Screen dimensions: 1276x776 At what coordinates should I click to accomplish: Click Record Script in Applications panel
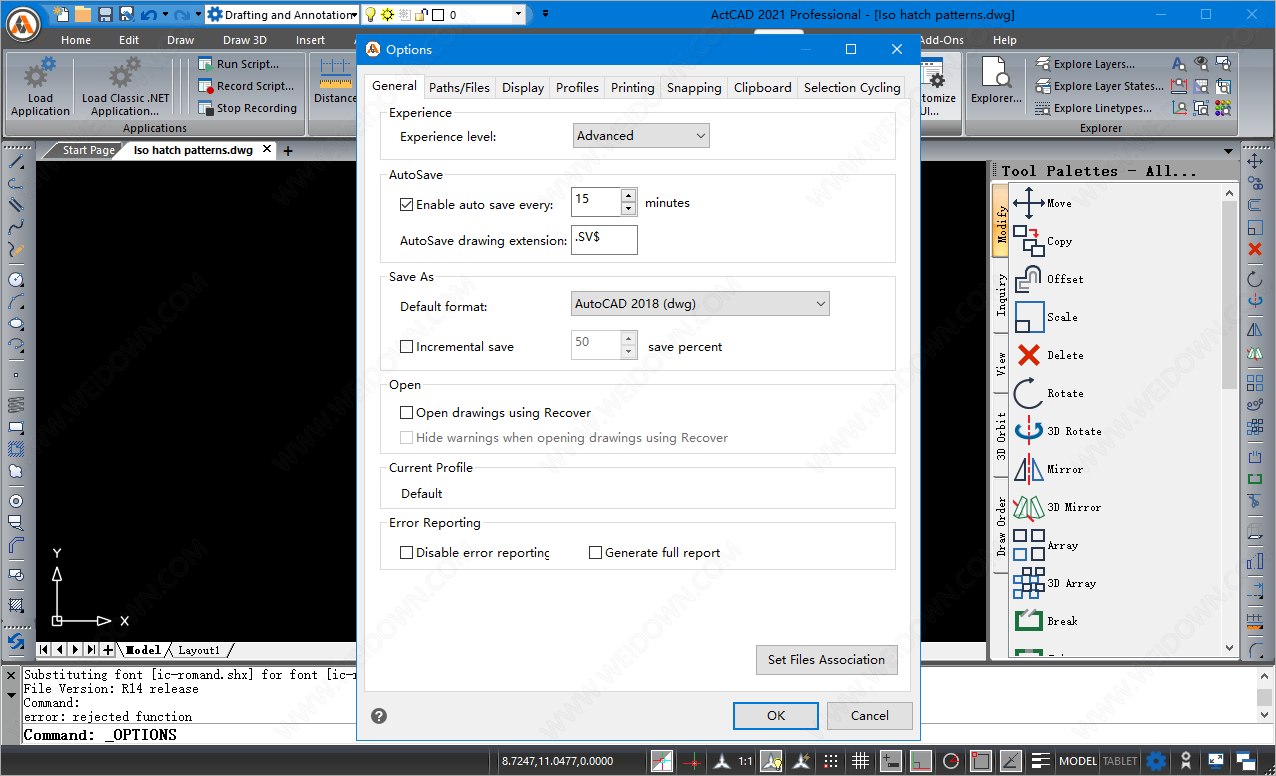[246, 86]
